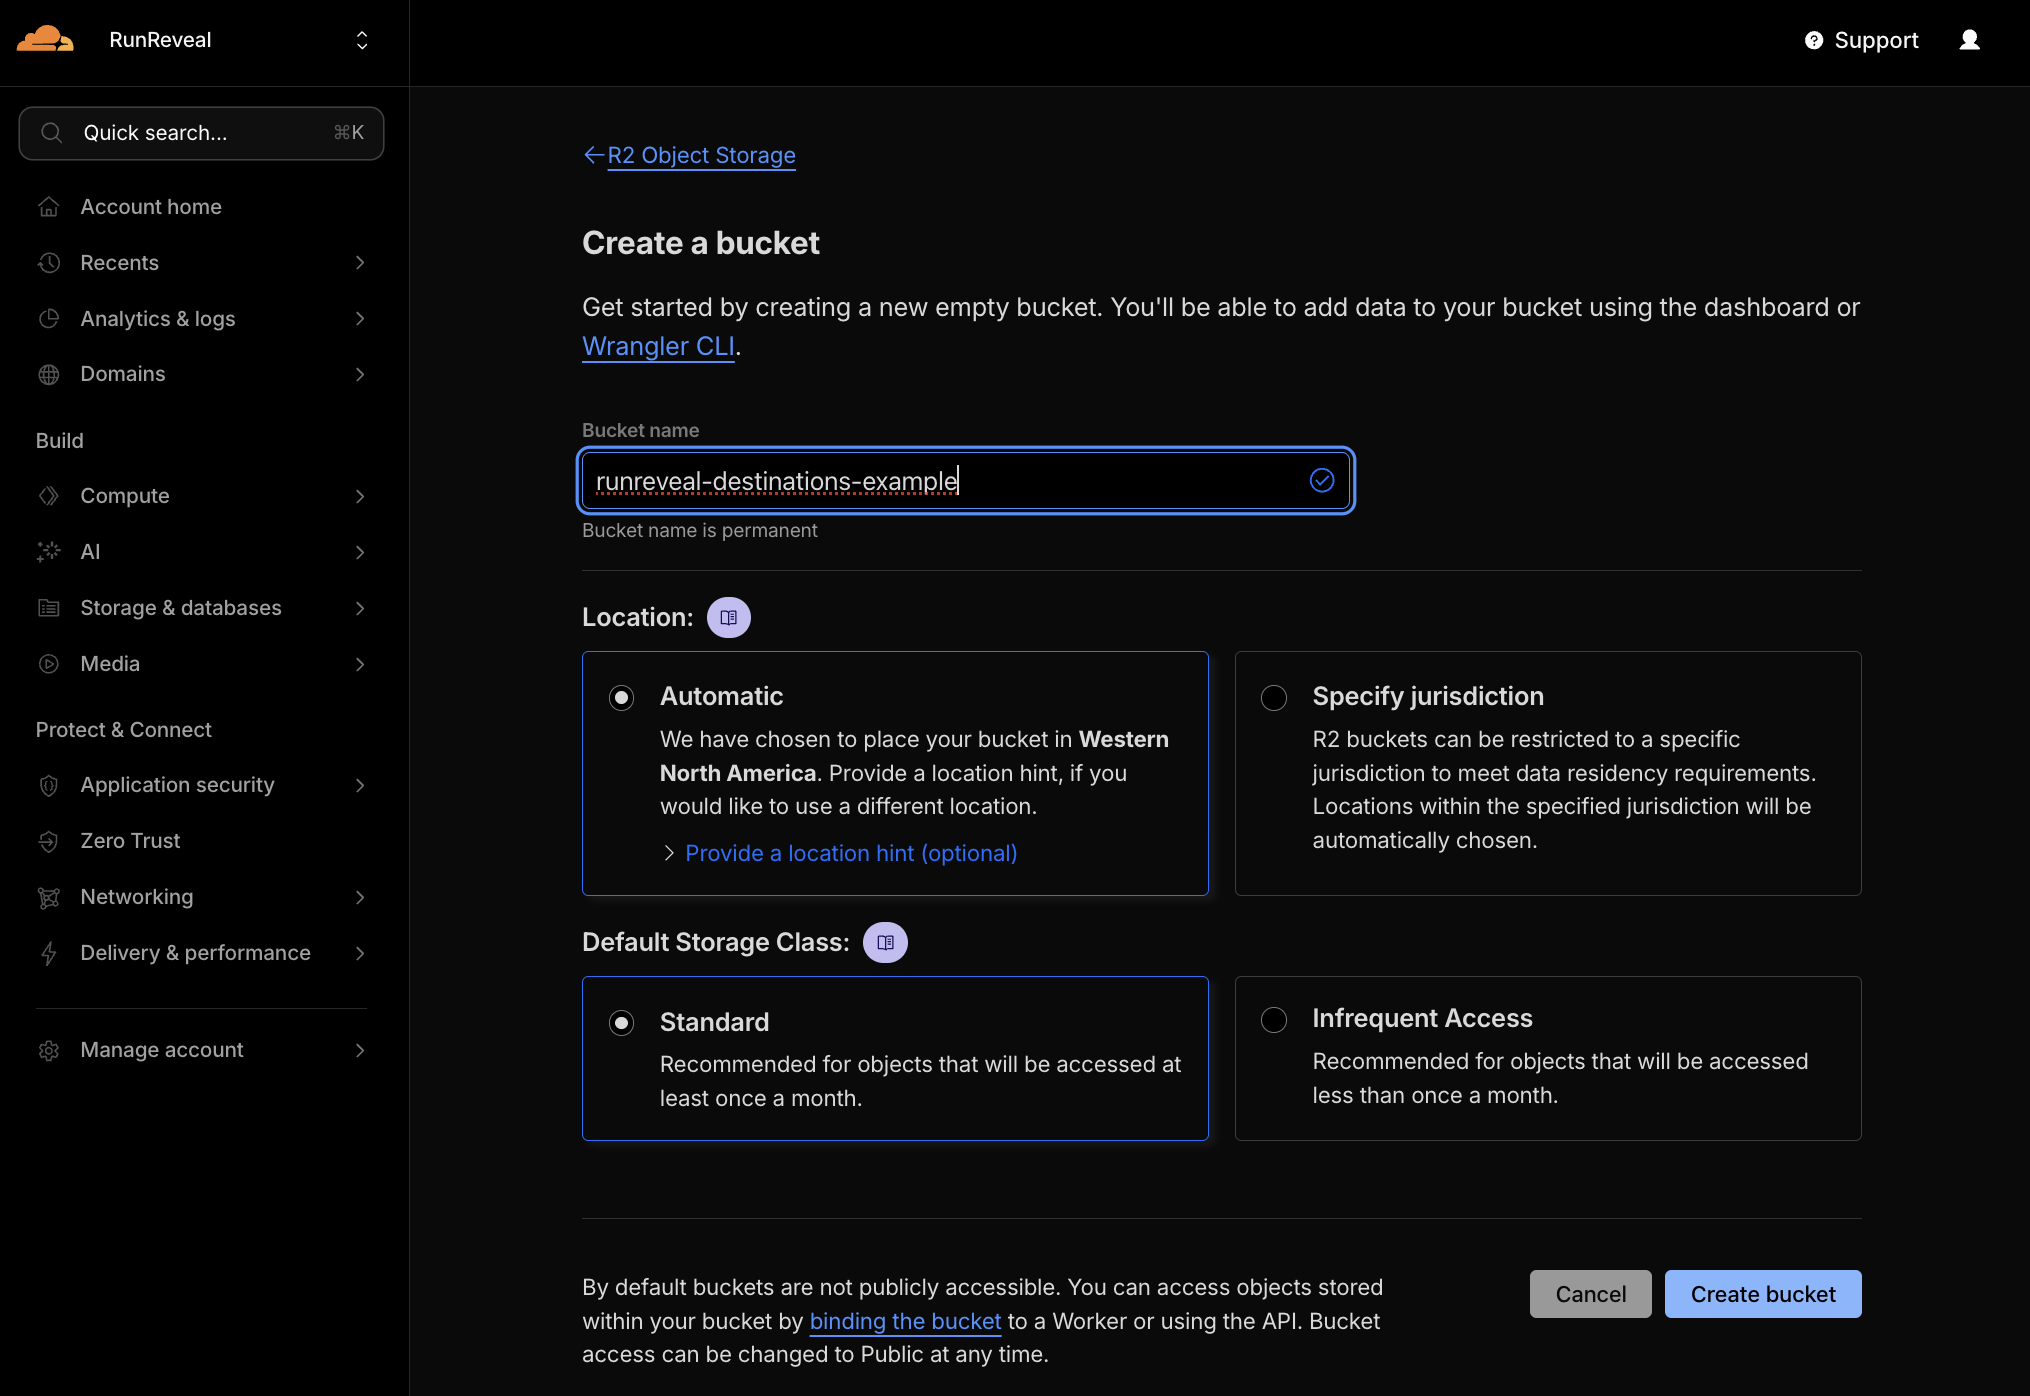2030x1396 pixels.
Task: Click the Location documentation book icon
Action: coord(728,617)
